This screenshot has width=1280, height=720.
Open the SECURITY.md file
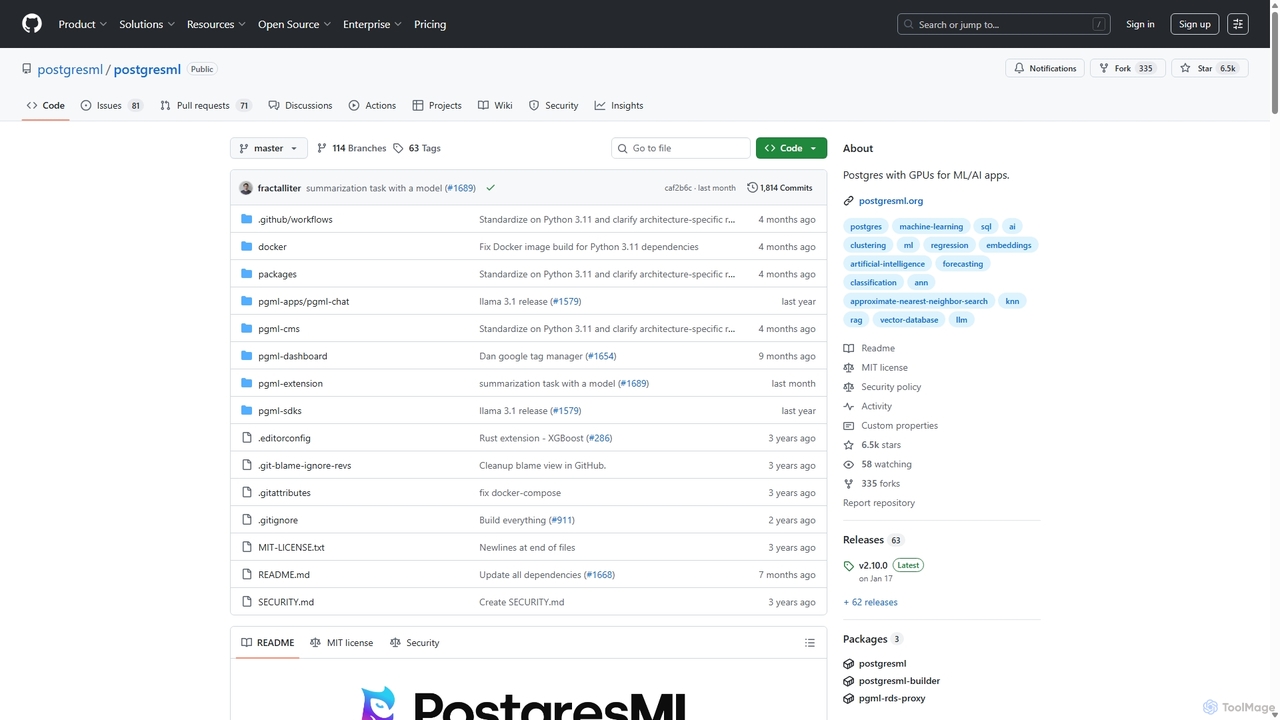click(x=286, y=602)
